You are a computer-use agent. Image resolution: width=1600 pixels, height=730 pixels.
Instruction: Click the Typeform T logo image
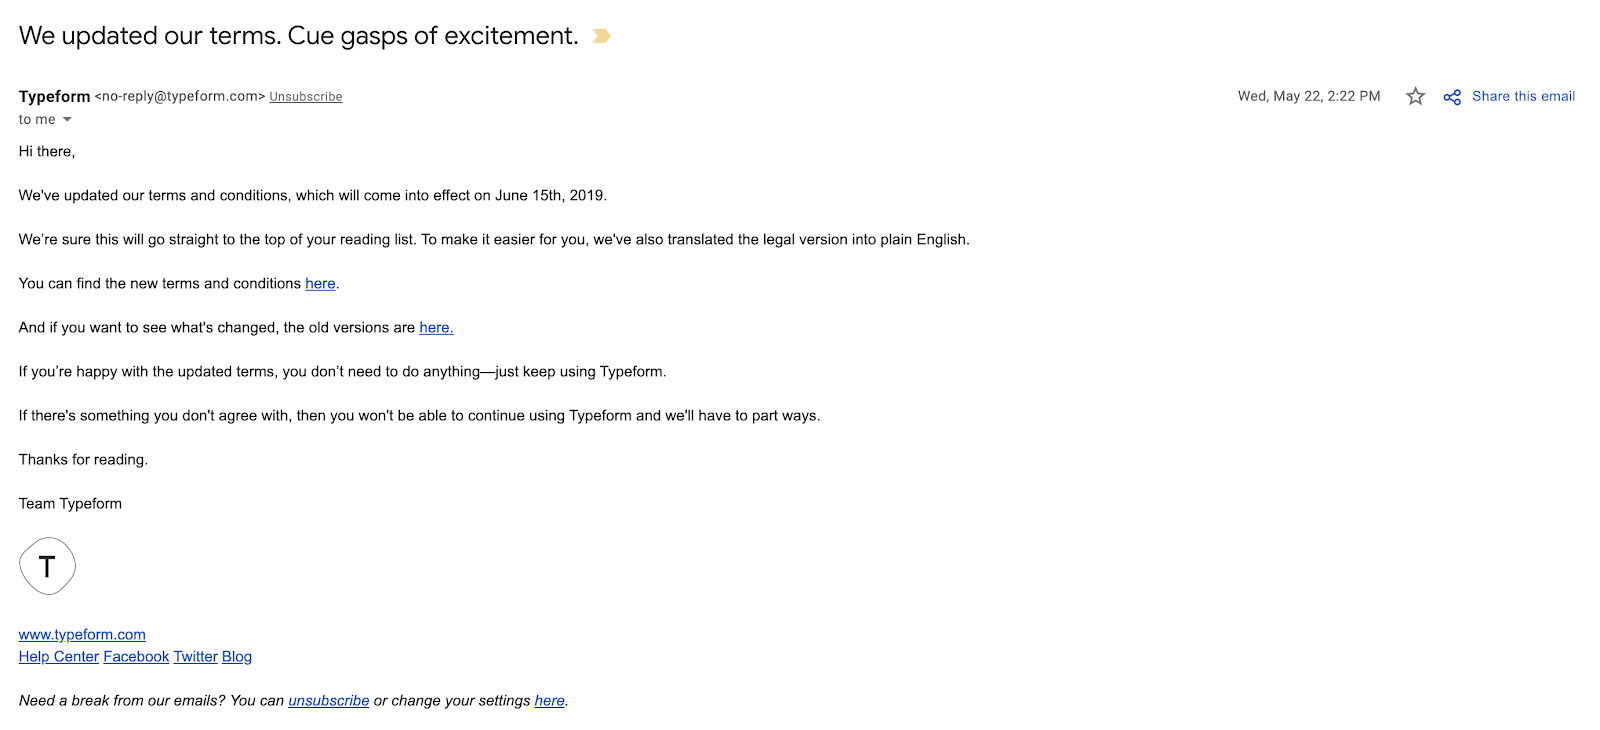point(47,566)
